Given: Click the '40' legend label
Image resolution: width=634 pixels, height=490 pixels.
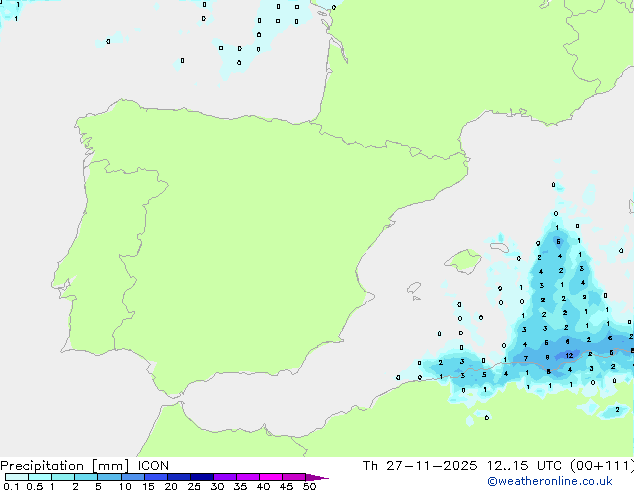Looking at the screenshot, I should (x=263, y=486).
